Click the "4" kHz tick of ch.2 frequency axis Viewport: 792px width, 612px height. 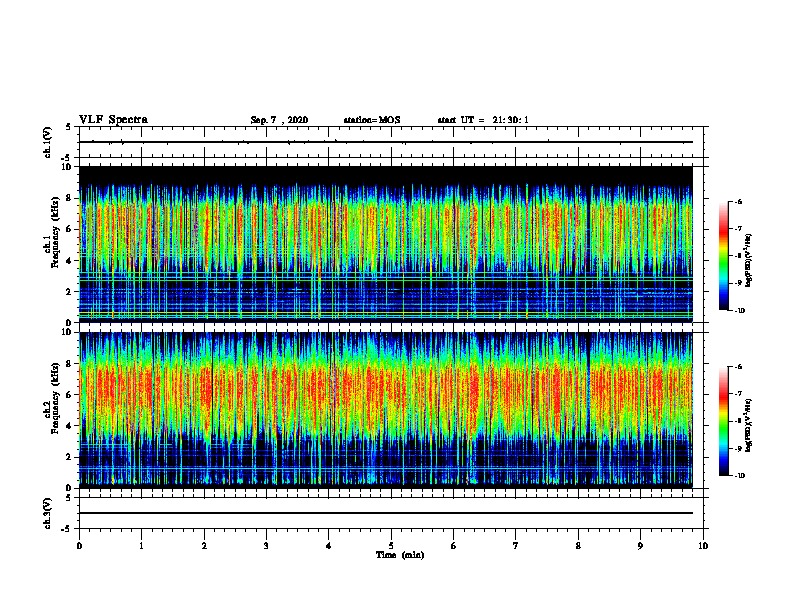pyautogui.click(x=69, y=426)
